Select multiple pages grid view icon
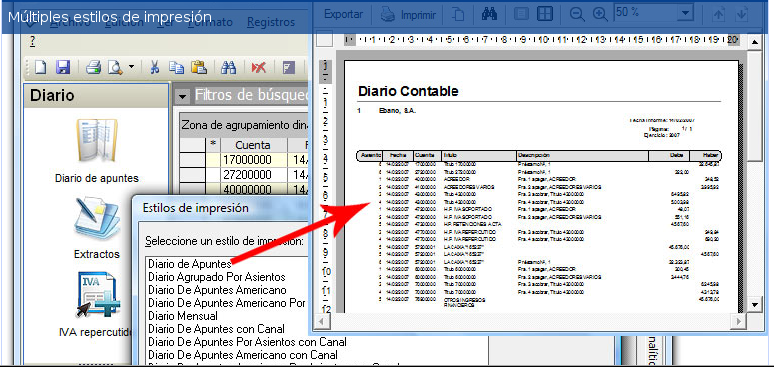 coord(544,15)
